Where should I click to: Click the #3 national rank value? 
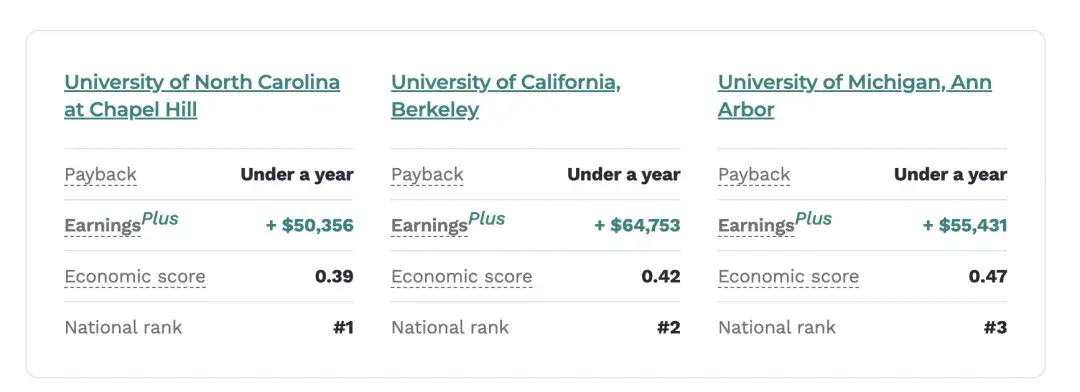995,327
